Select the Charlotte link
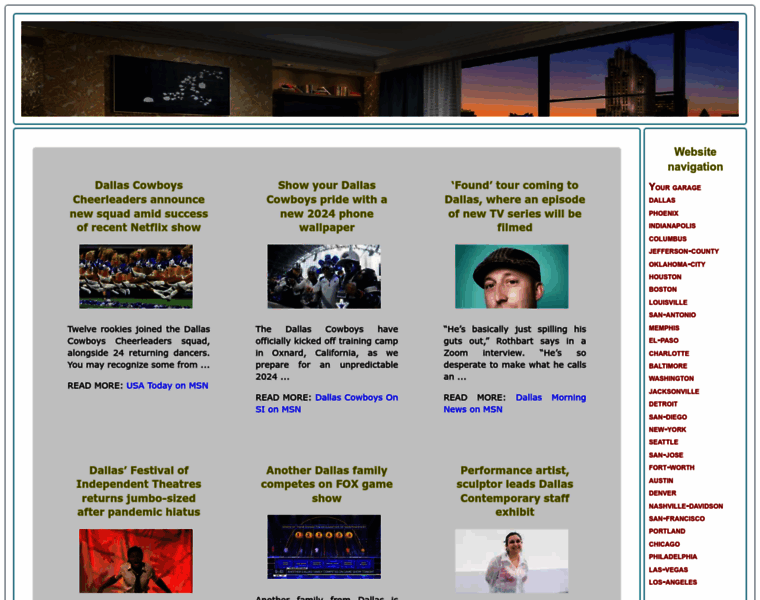760x600 pixels. 669,354
